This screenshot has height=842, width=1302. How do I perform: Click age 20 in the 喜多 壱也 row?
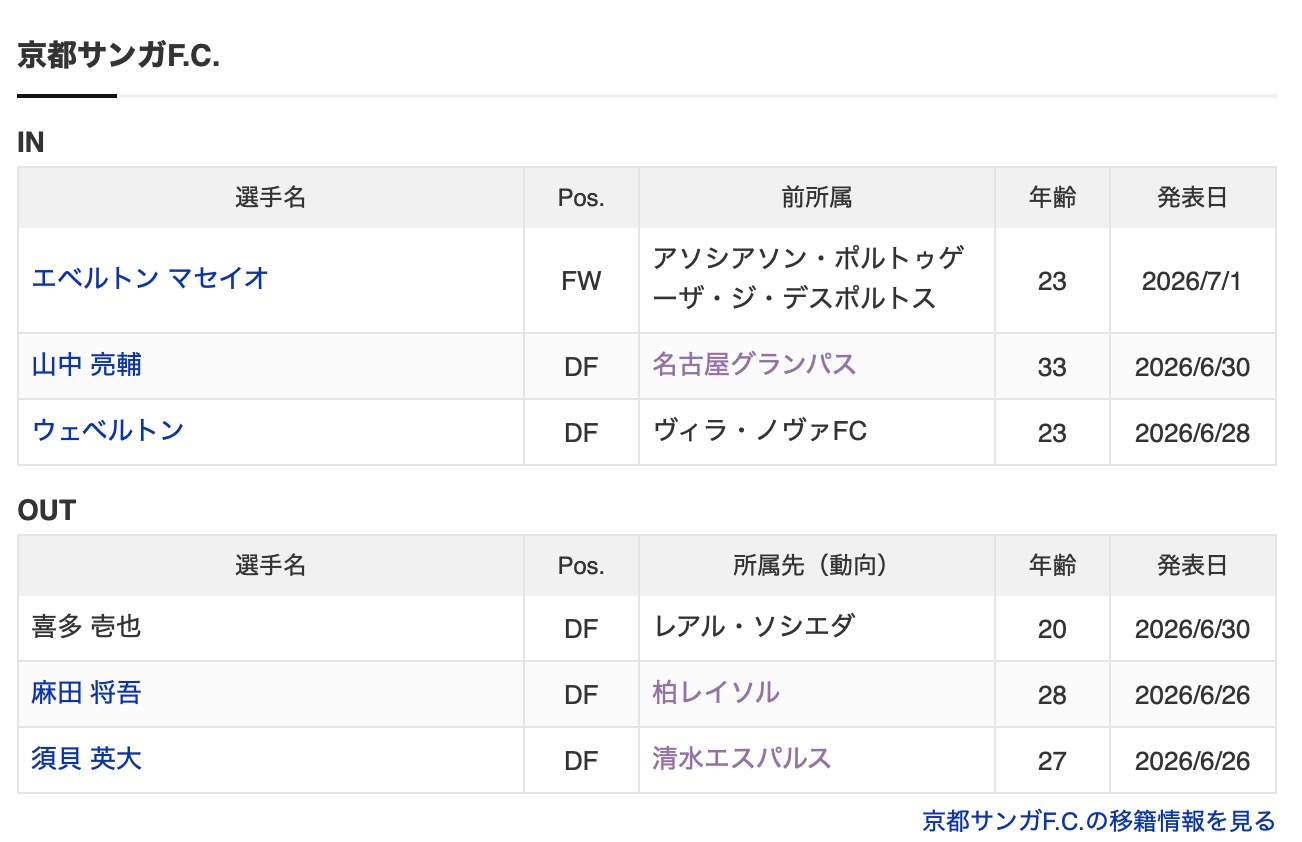coord(1052,629)
